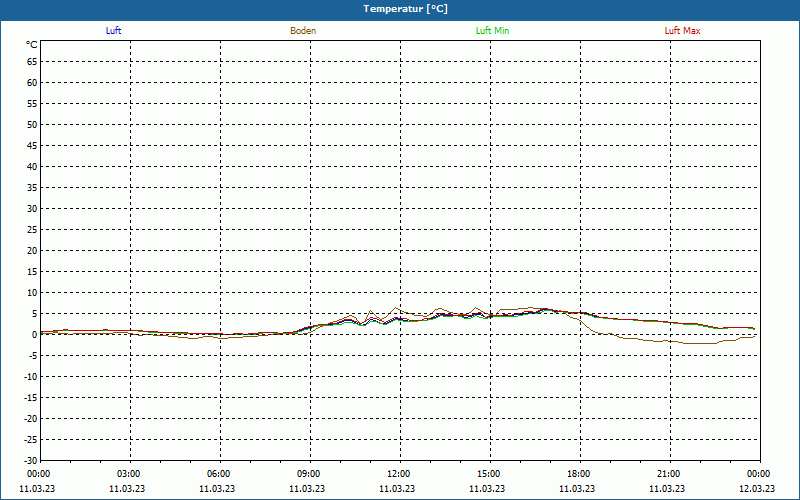Click the 15:00 time axis label
Viewport: 800px width, 500px height.
(488, 474)
